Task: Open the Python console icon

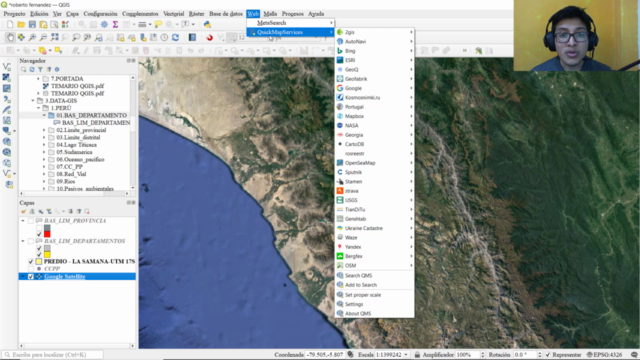Action: (x=207, y=24)
